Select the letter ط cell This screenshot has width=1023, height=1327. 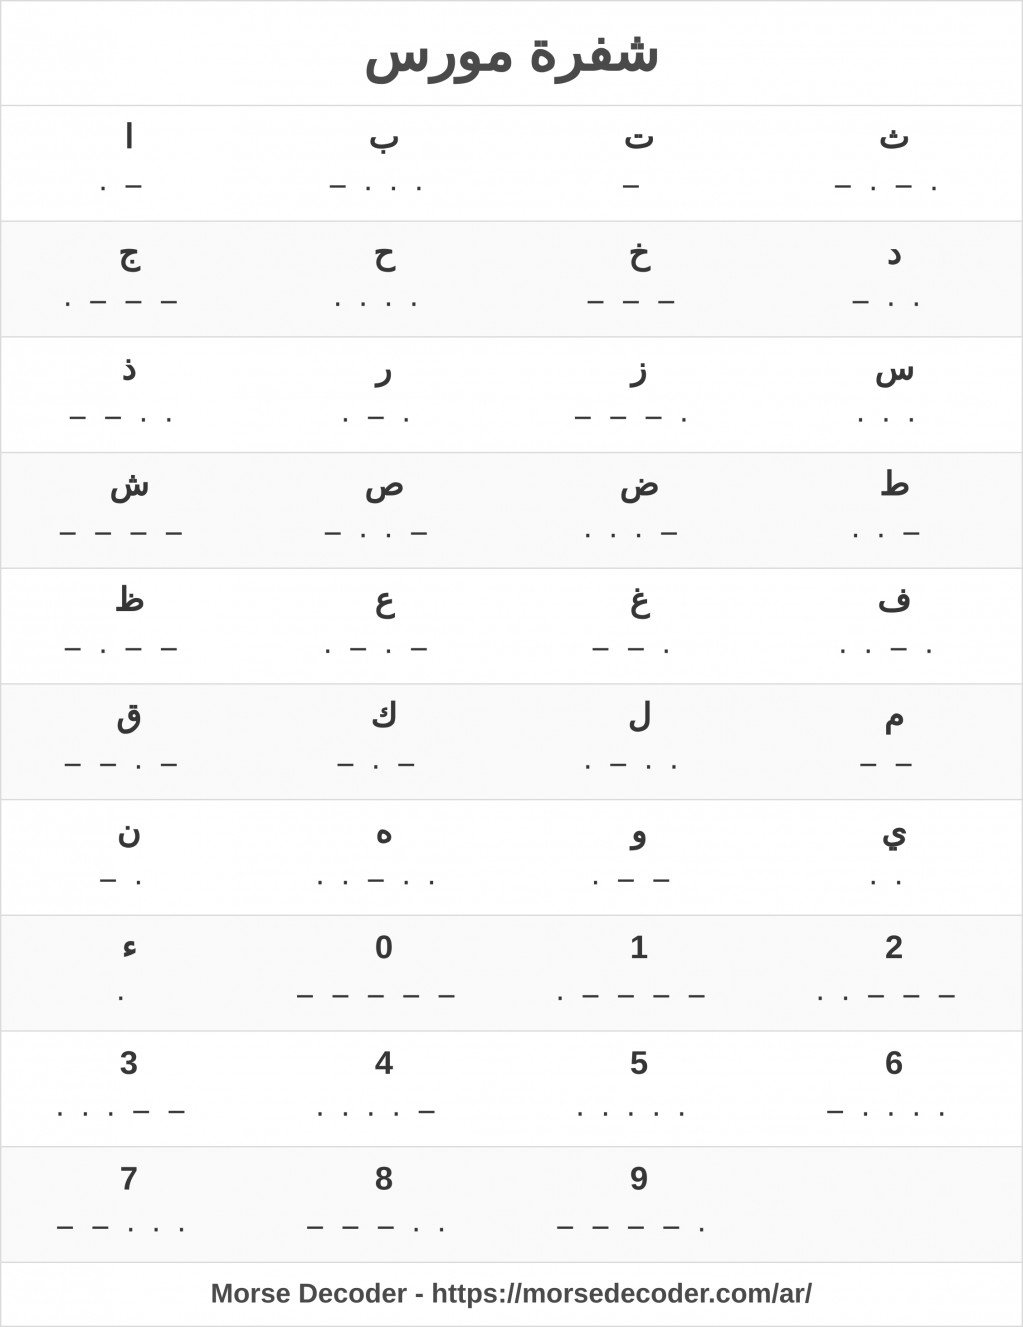[894, 510]
